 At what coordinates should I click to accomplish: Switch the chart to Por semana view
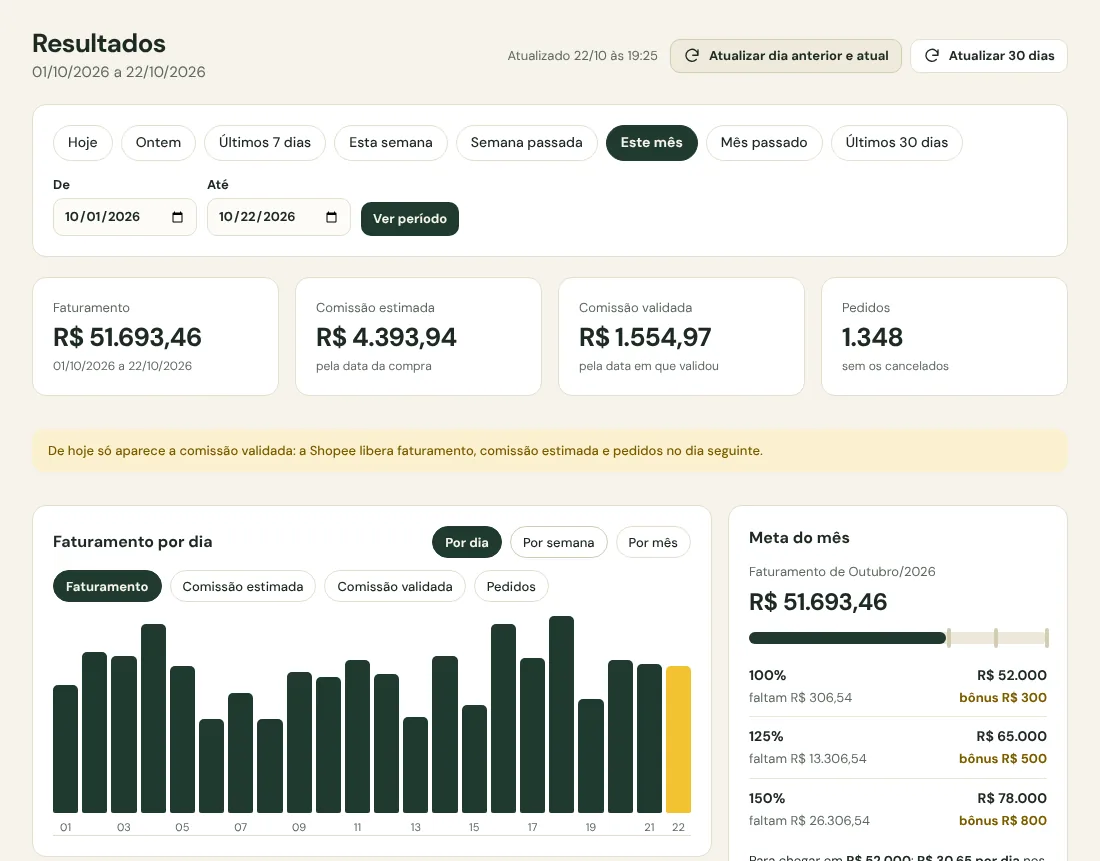point(558,542)
